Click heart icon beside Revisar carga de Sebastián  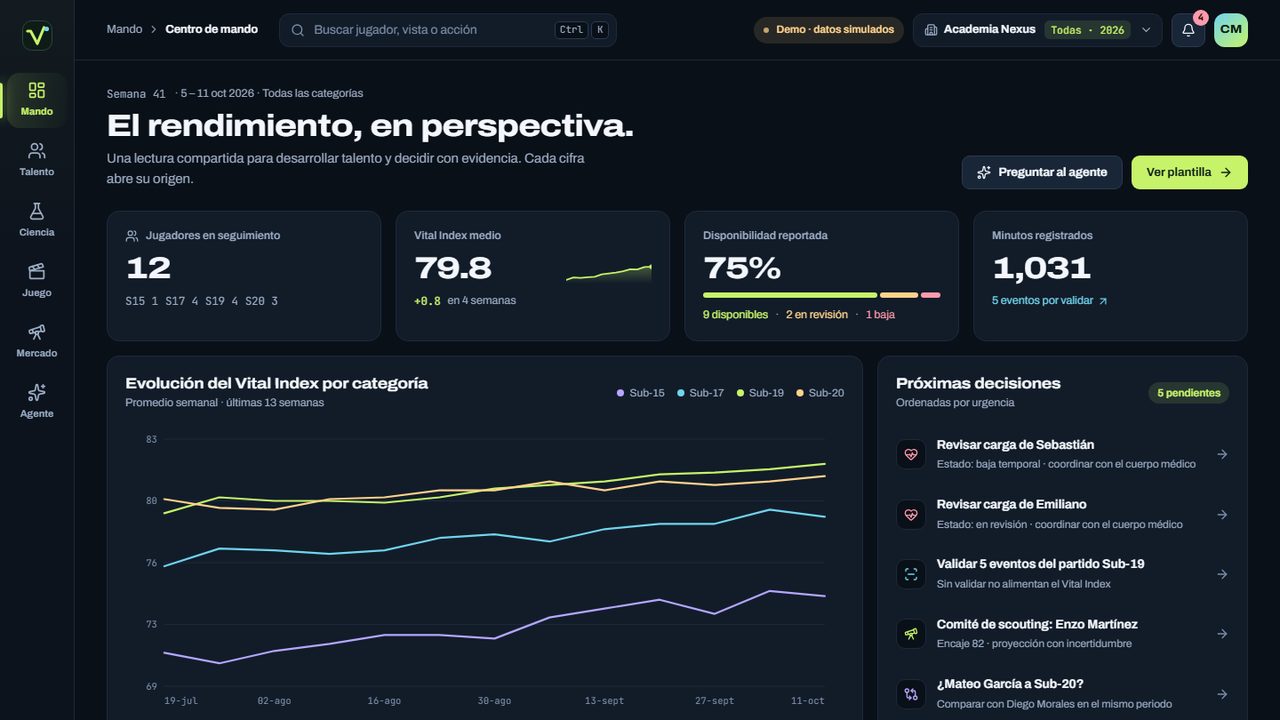click(911, 454)
